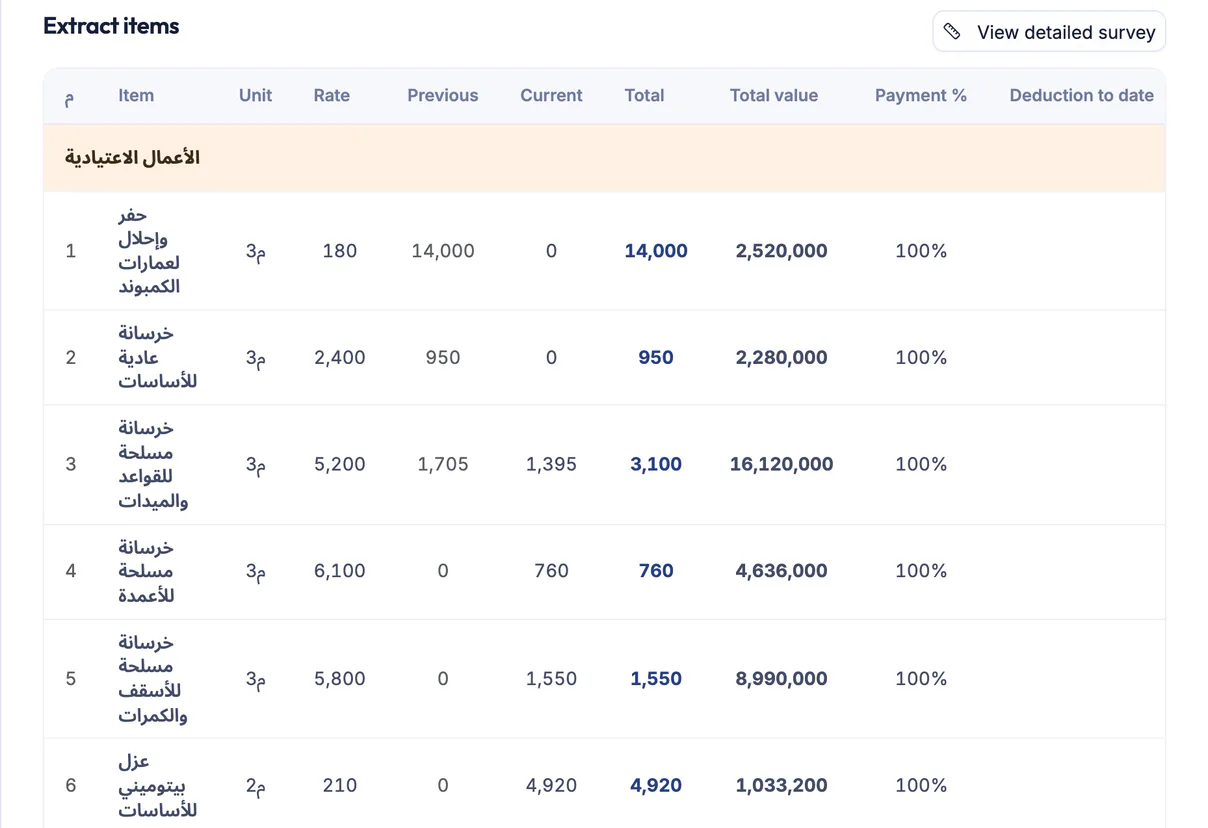Screen dimensions: 1208x828
Task: Select the bold total quantity 3,100
Action: (656, 464)
